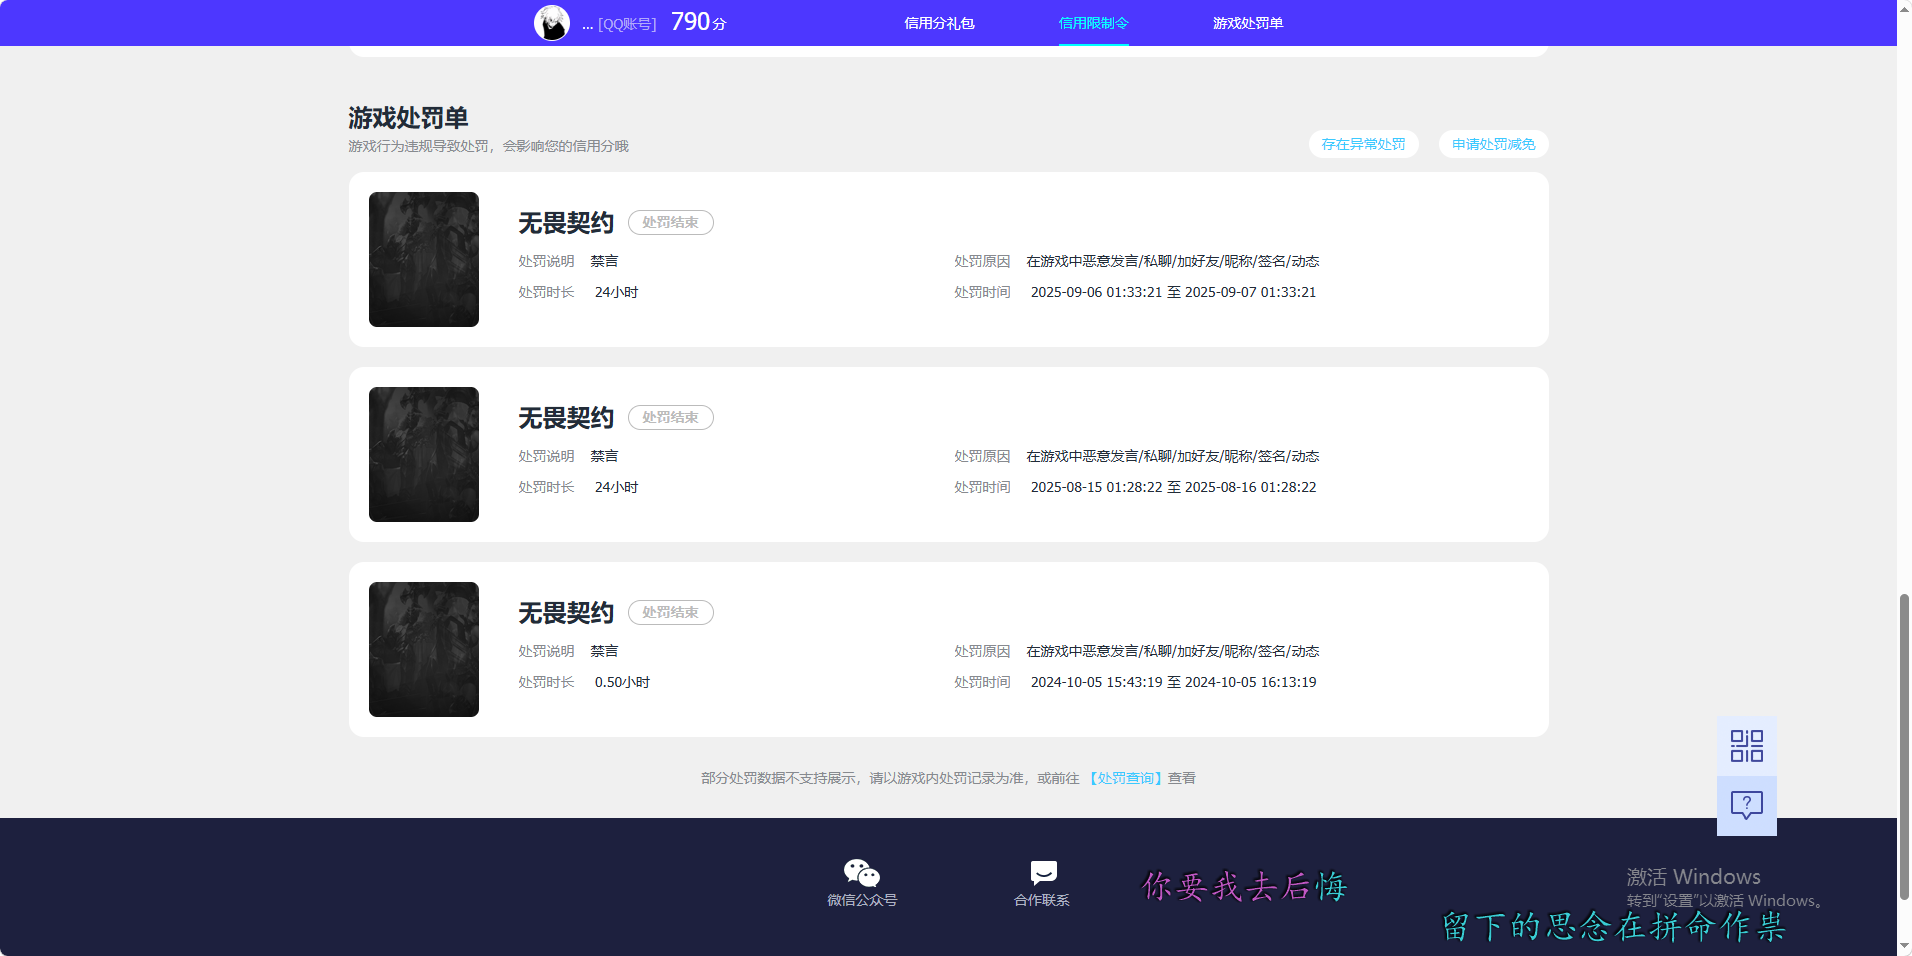Click the third 无畏契约 penalty title
Image resolution: width=1912 pixels, height=956 pixels.
[x=565, y=612]
